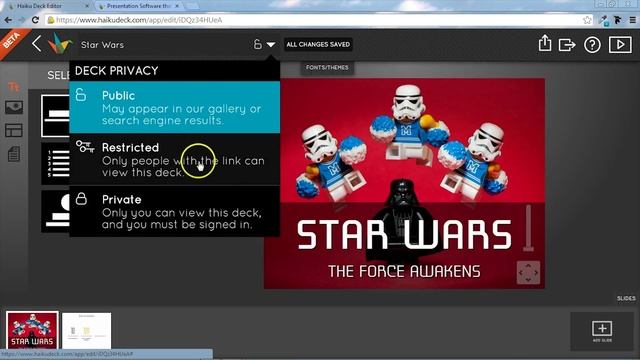Switch to the Presentation Software browser tab

coord(139,6)
